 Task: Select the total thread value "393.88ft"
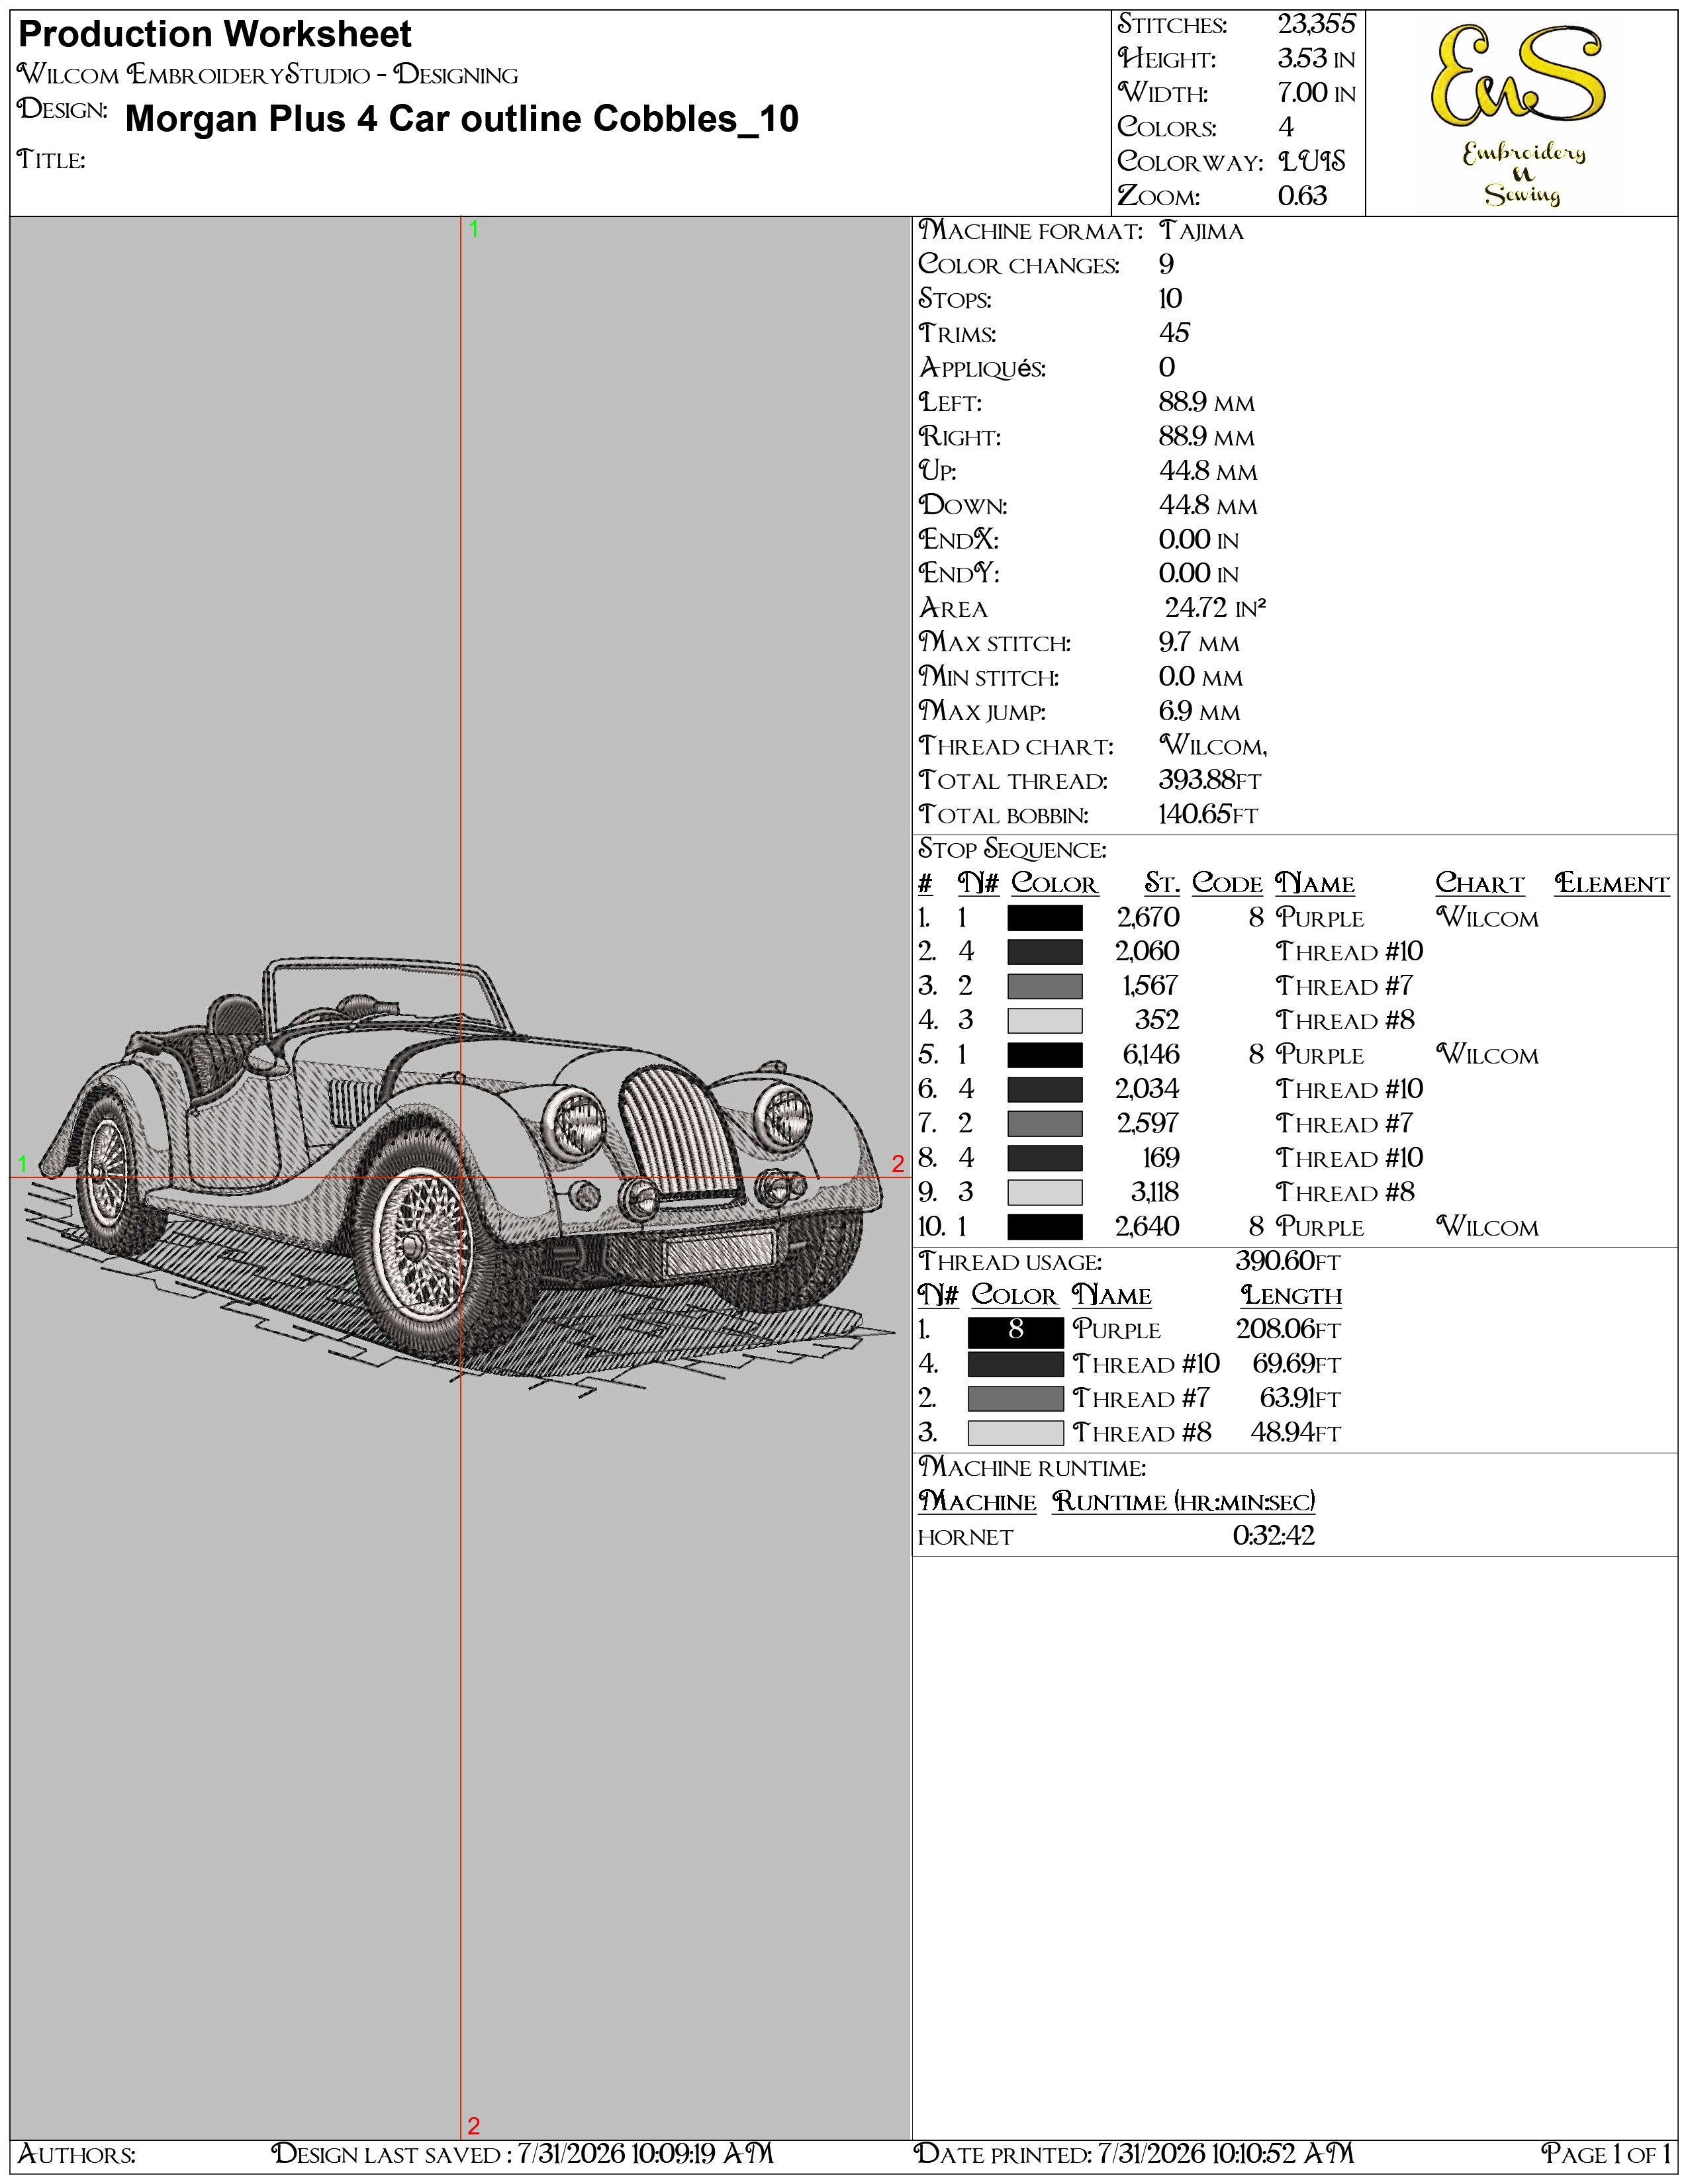pos(1210,780)
